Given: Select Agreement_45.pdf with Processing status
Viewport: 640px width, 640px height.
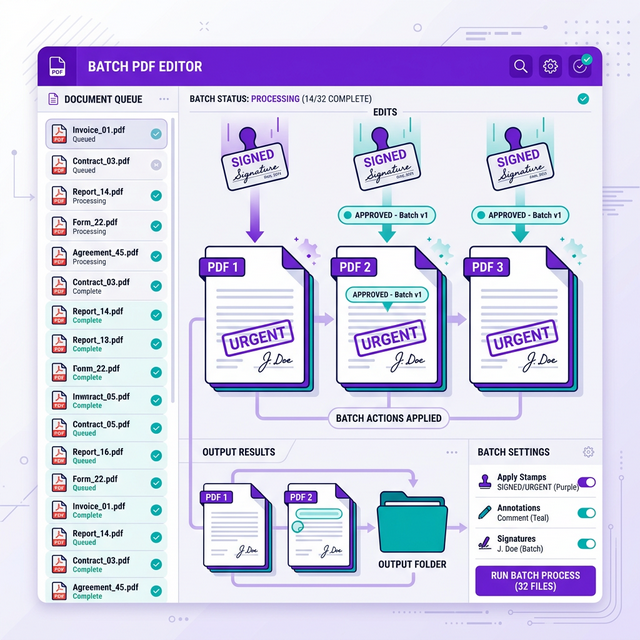Looking at the screenshot, I should pos(106,257).
